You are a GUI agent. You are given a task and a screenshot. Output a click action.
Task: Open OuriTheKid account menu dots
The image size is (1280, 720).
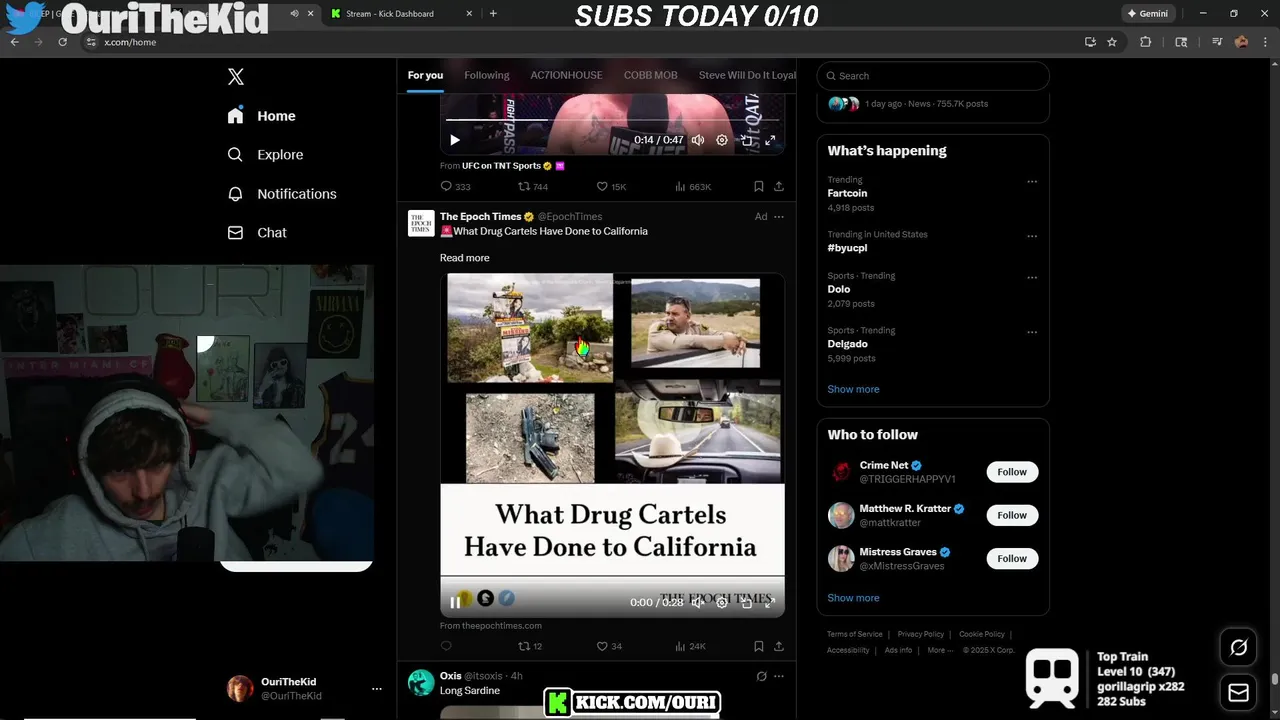coord(376,689)
